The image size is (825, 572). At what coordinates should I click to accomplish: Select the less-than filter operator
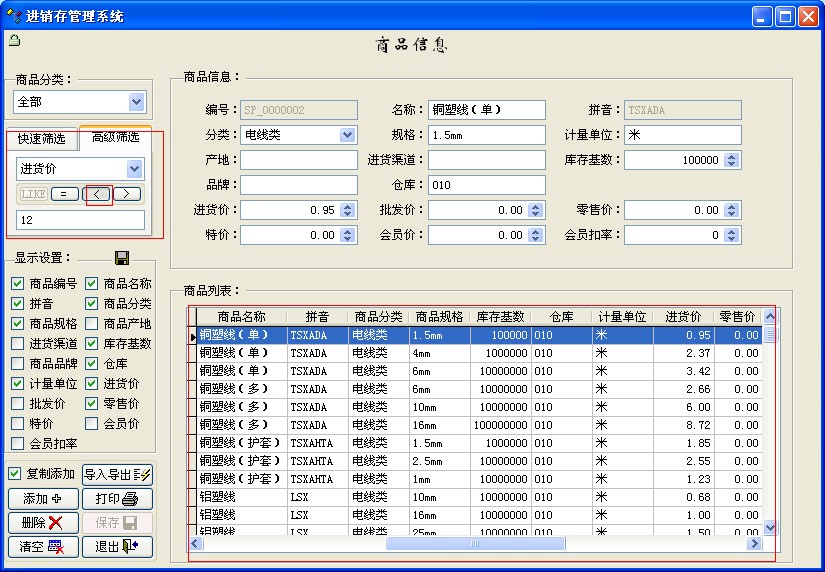coord(96,194)
